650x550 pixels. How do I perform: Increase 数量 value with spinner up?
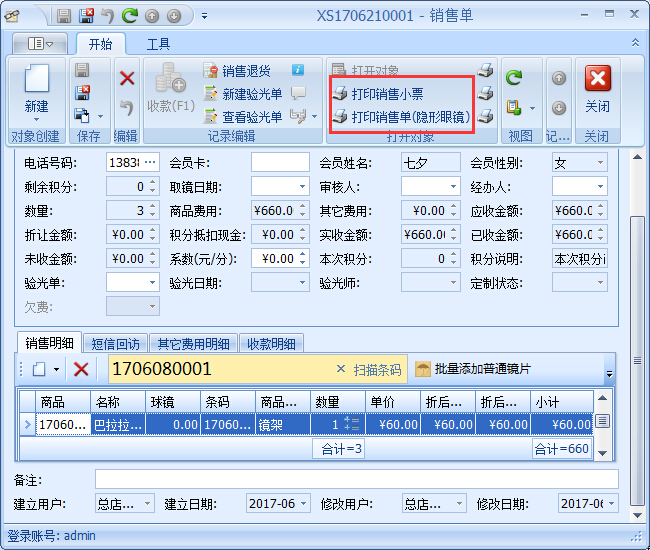(153, 206)
